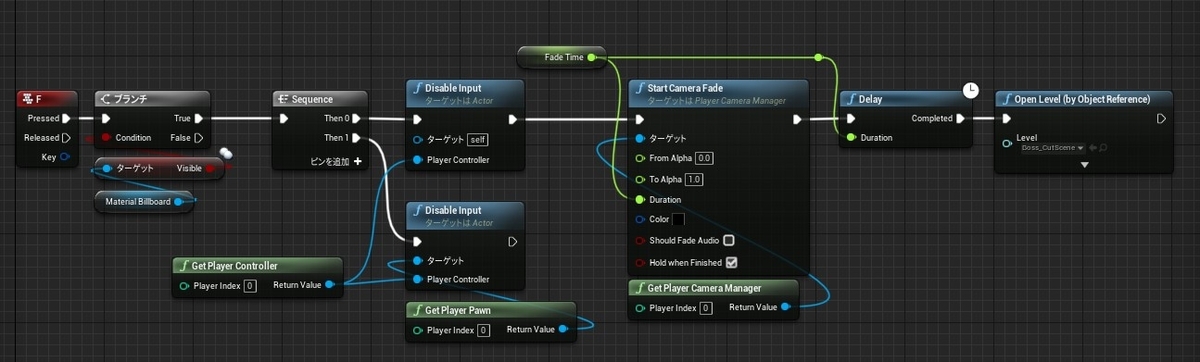This screenshot has width=1200, height=362.
Task: Click the Delay node clock icon
Action: click(x=970, y=90)
